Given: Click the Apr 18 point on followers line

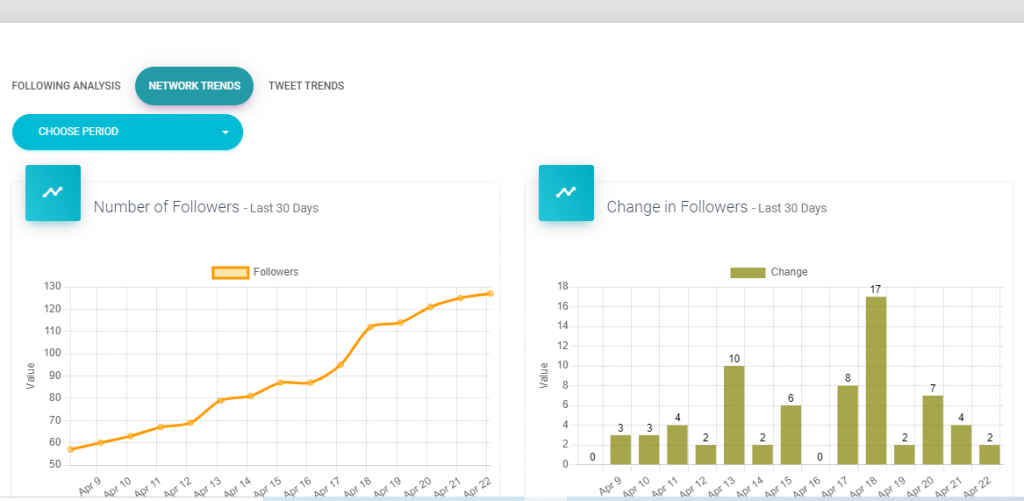Looking at the screenshot, I should pyautogui.click(x=370, y=327).
